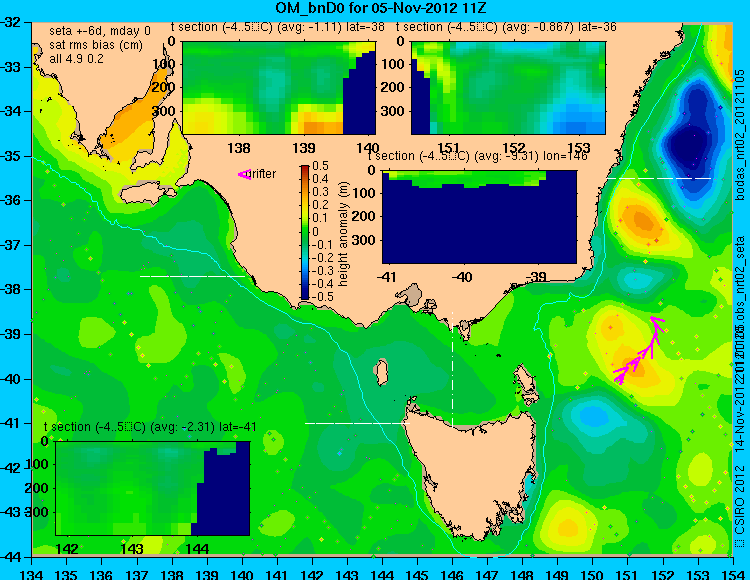Click the 150 longitude tick on main x-axis
This screenshot has height=580, width=750.
pyautogui.click(x=593, y=574)
